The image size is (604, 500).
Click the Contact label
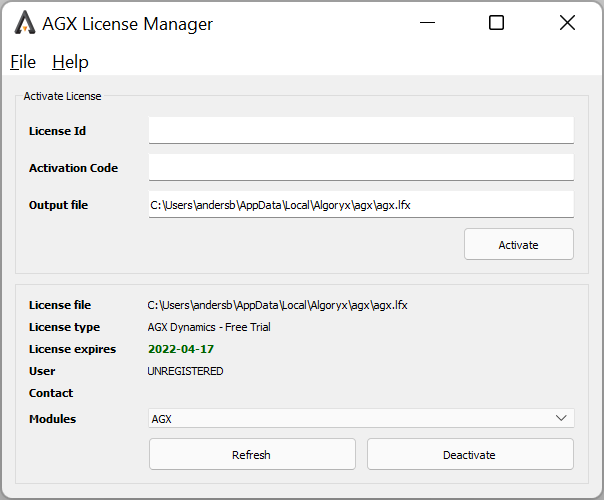coord(51,393)
